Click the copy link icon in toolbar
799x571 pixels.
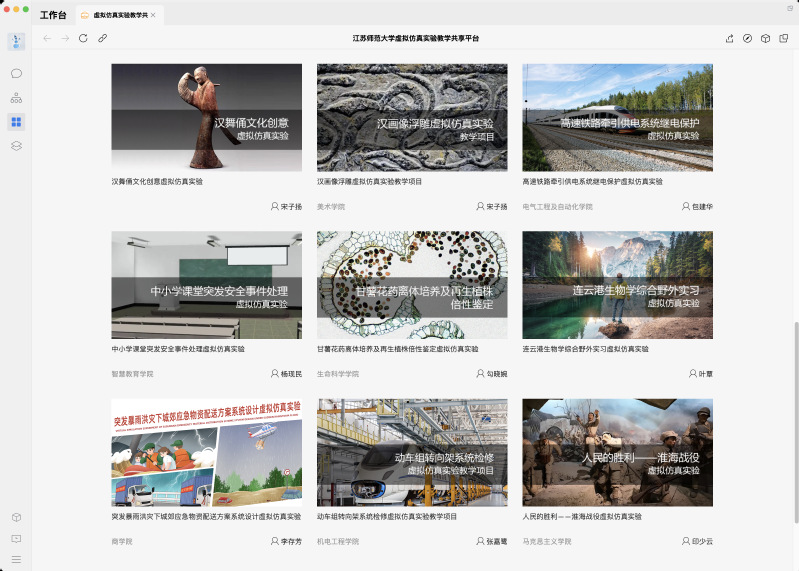(102, 38)
